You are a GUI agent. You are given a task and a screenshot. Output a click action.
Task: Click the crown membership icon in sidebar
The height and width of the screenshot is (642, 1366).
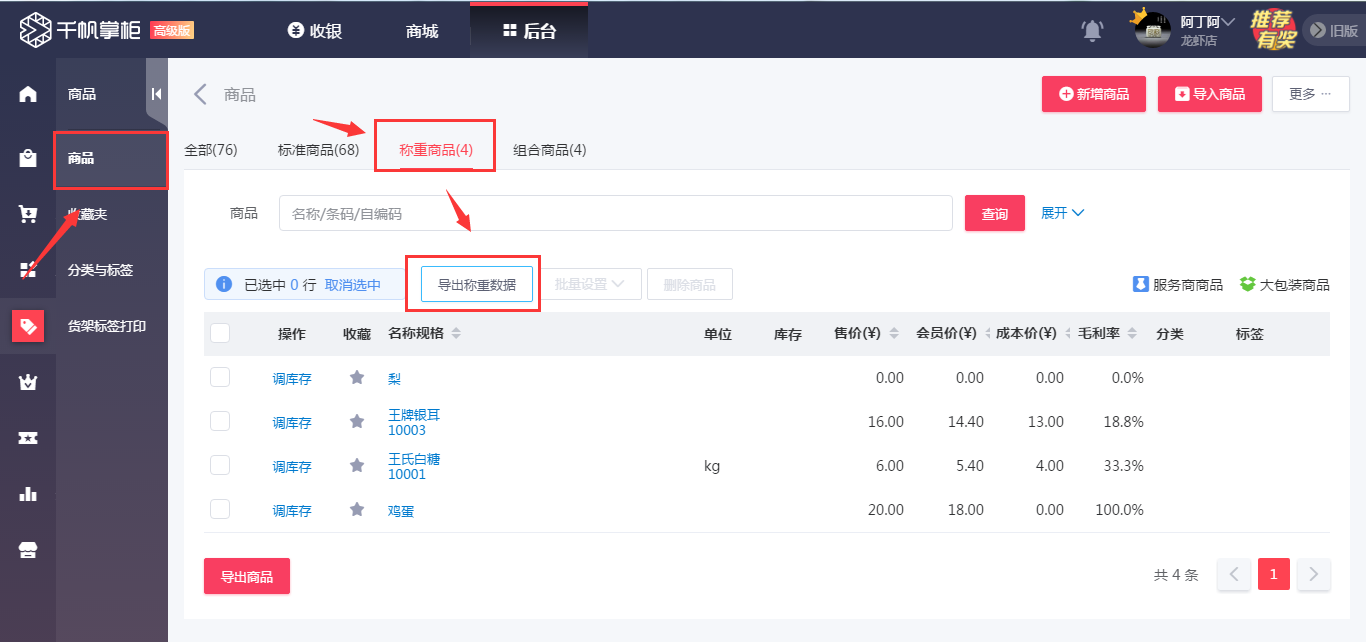point(27,382)
